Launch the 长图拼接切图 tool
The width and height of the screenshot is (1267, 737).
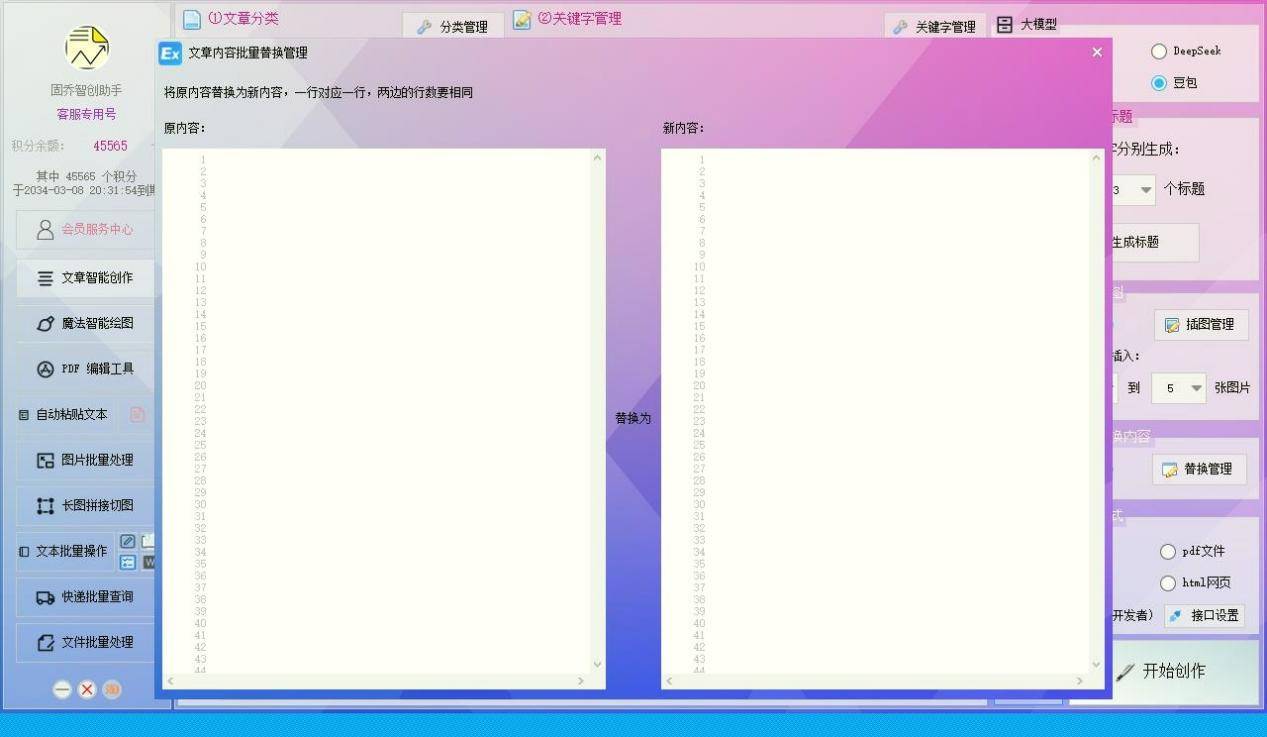point(86,506)
